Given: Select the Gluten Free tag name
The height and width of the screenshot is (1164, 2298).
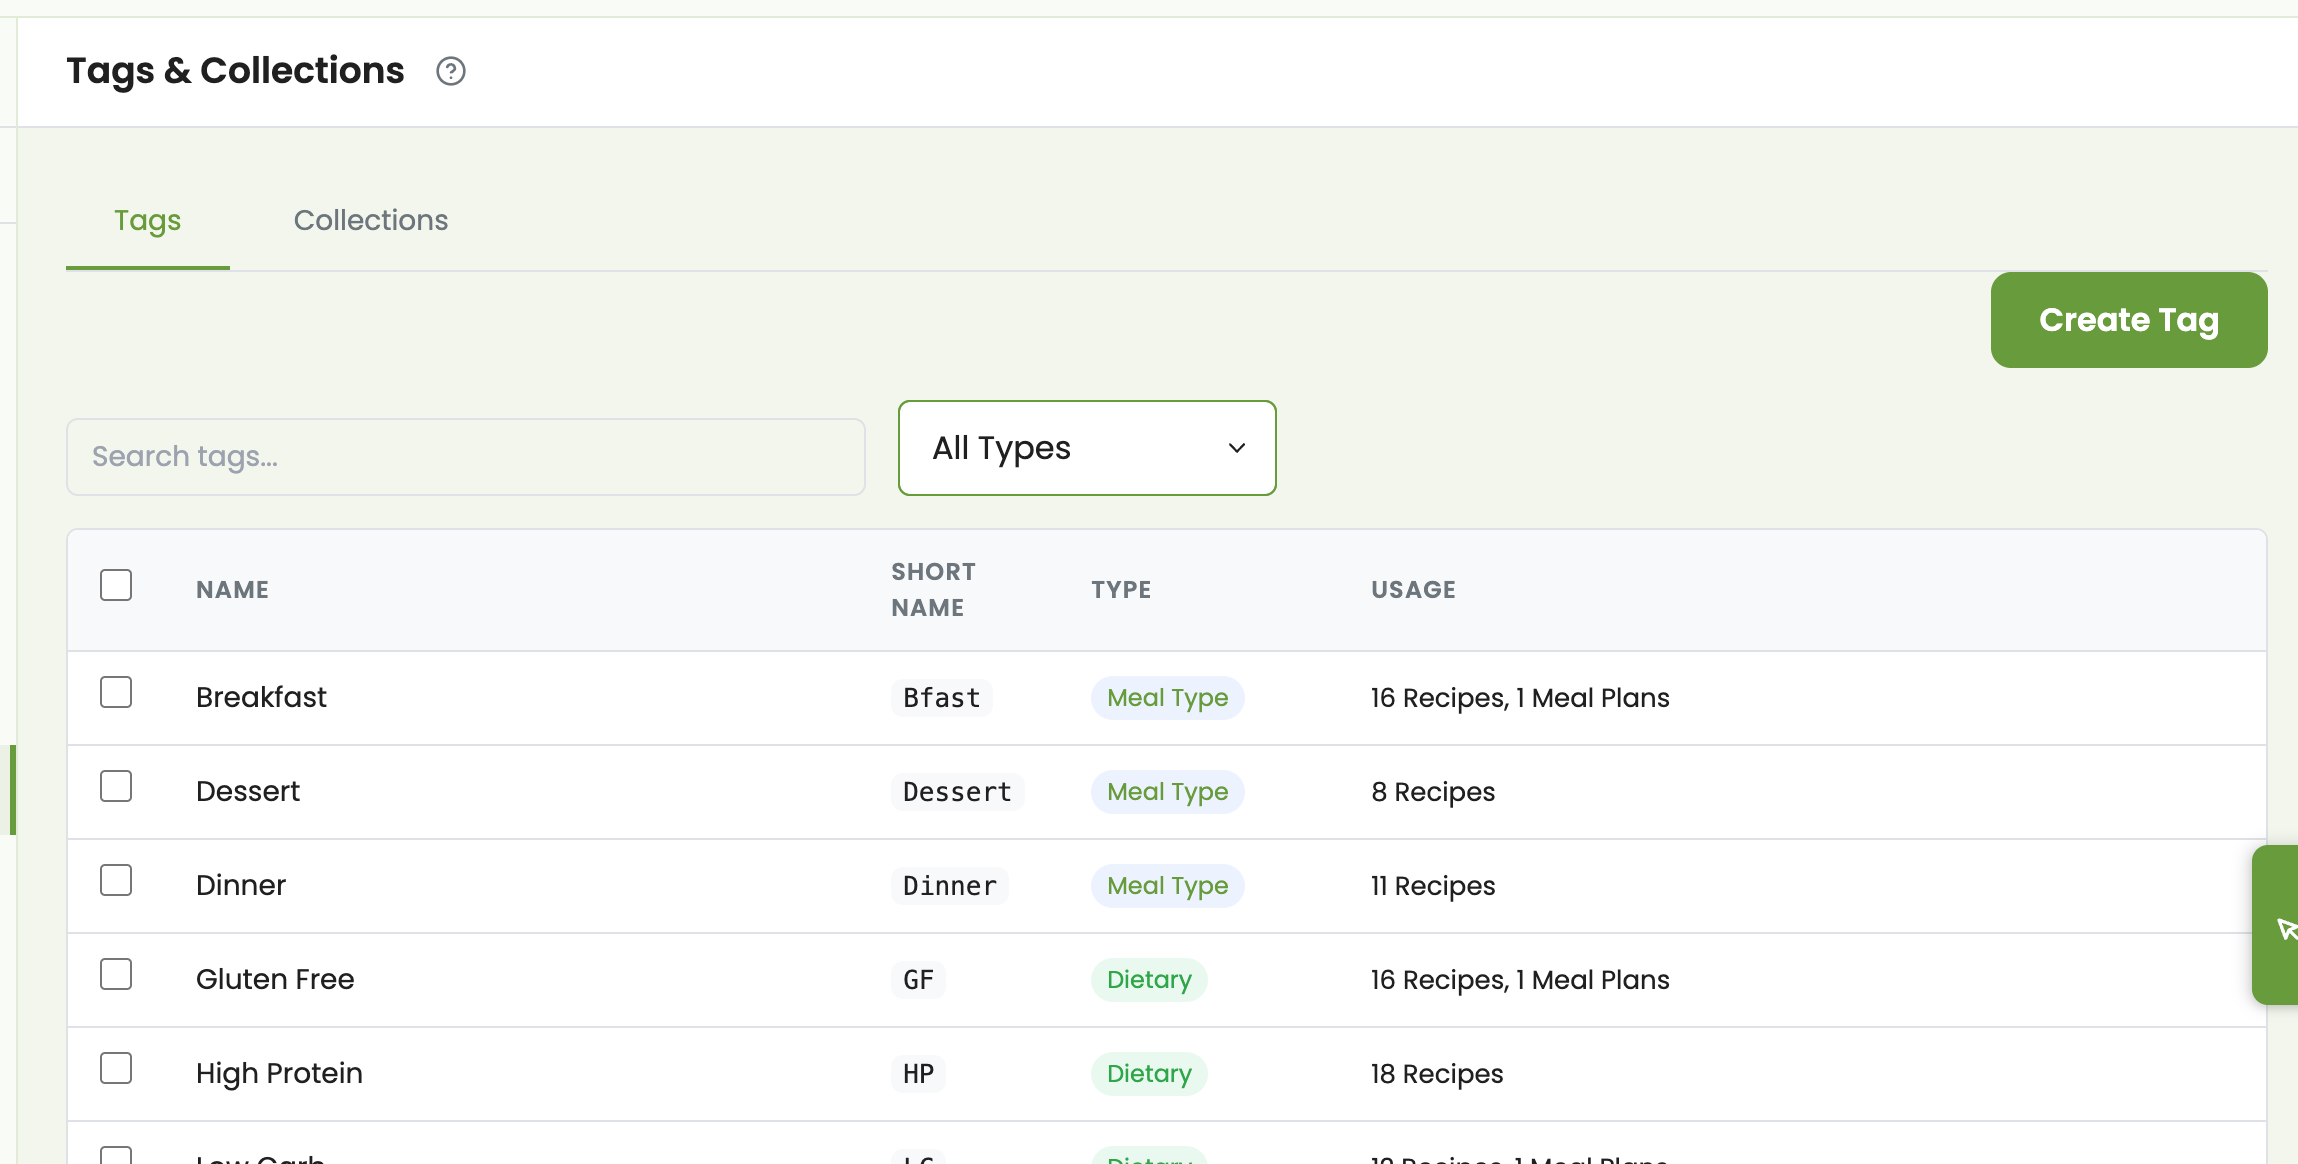Looking at the screenshot, I should (275, 979).
